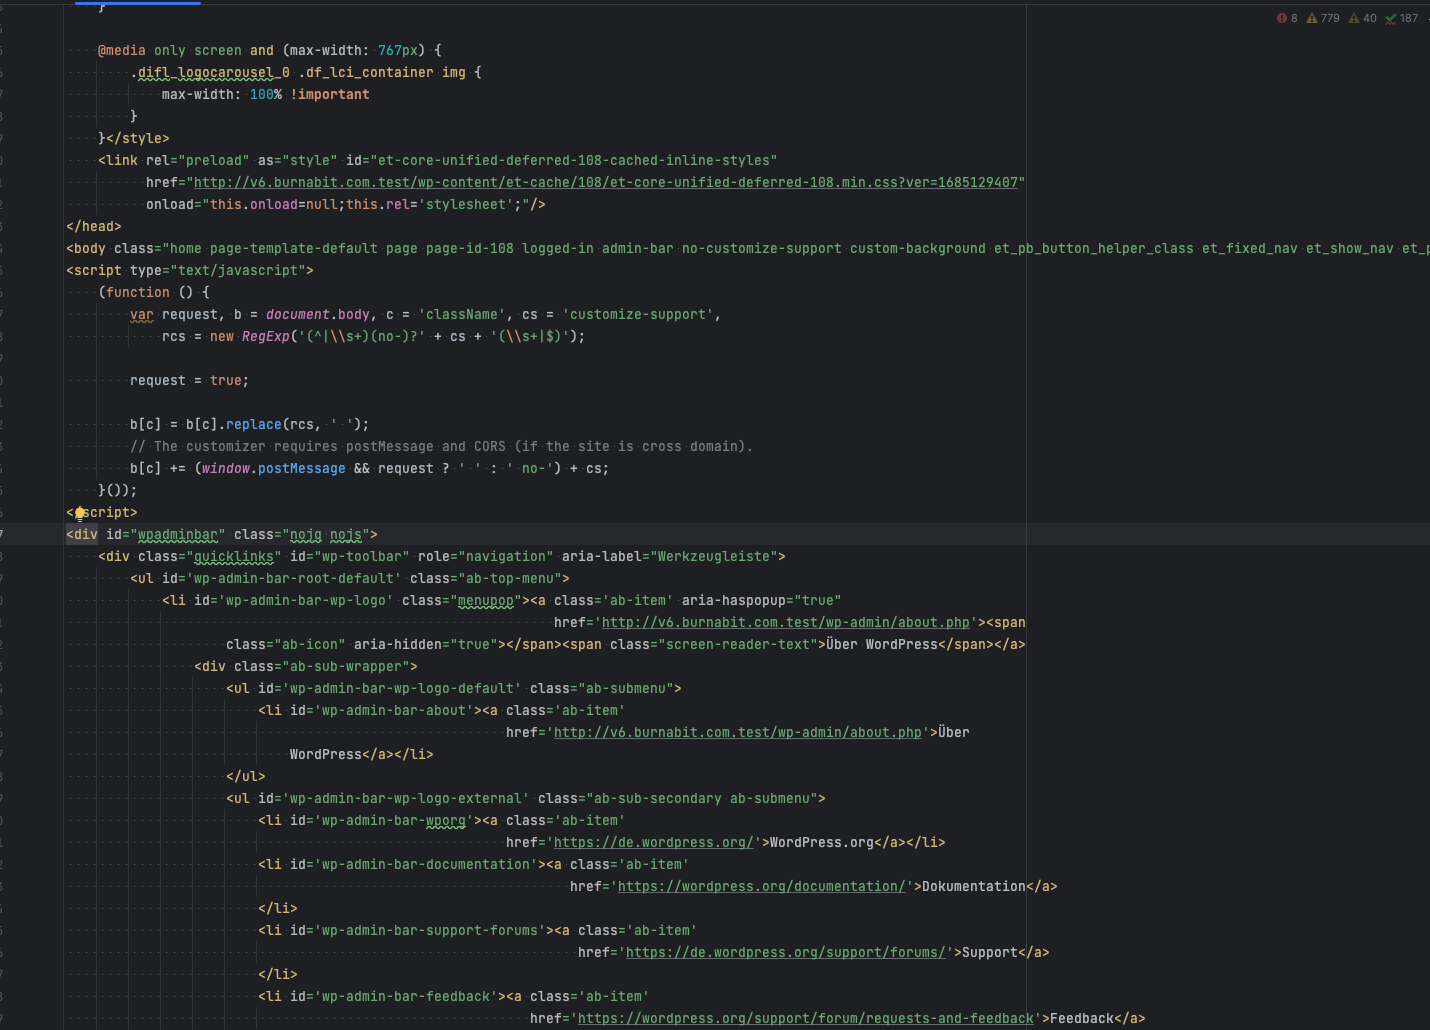Open the about.php link under wp-admin-bar-about
The image size is (1430, 1030).
pos(737,733)
